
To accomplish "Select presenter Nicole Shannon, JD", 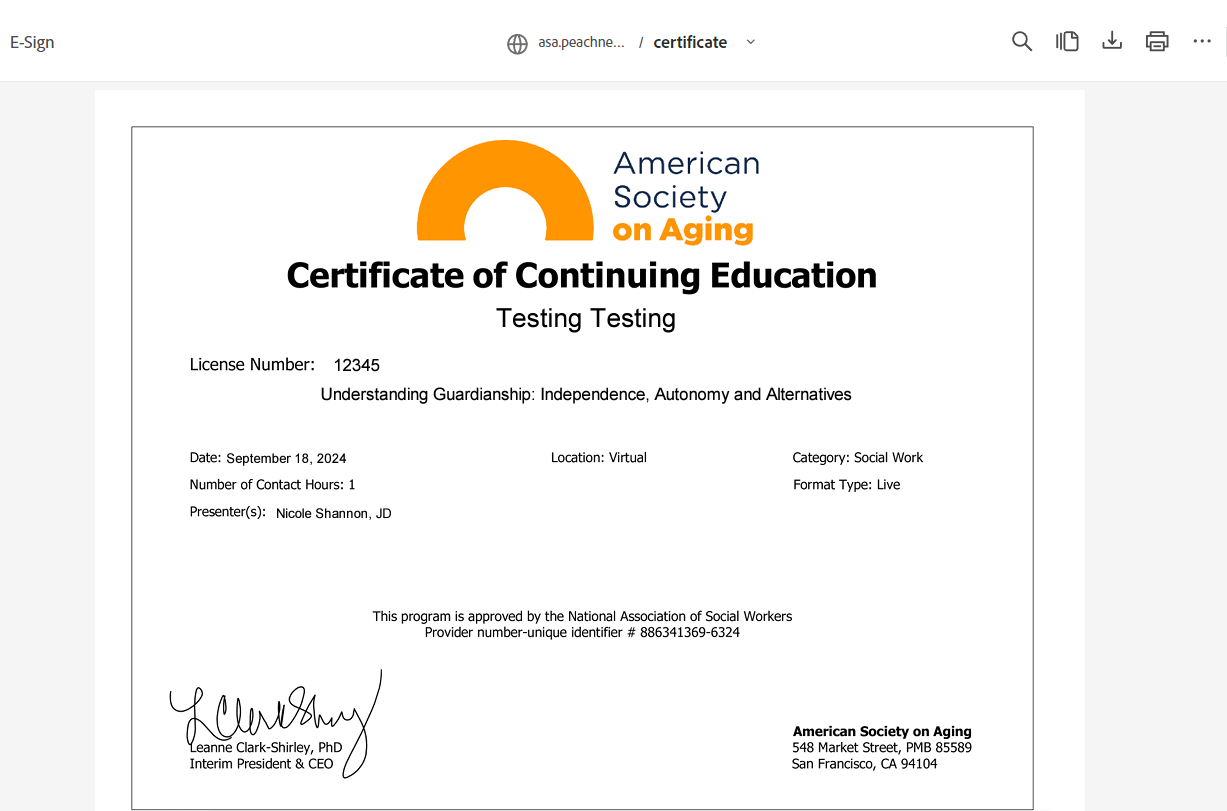I will [334, 514].
